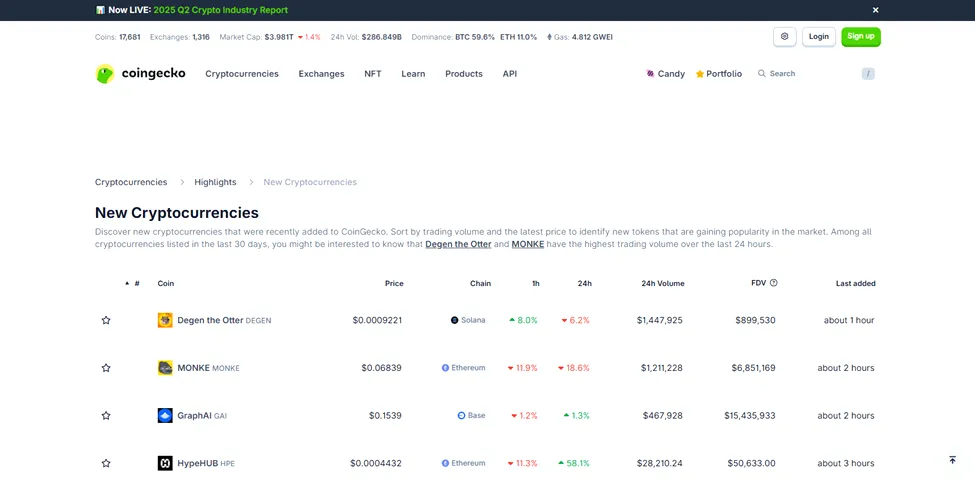Sort by the Last added column header
975x483 pixels.
(x=856, y=283)
